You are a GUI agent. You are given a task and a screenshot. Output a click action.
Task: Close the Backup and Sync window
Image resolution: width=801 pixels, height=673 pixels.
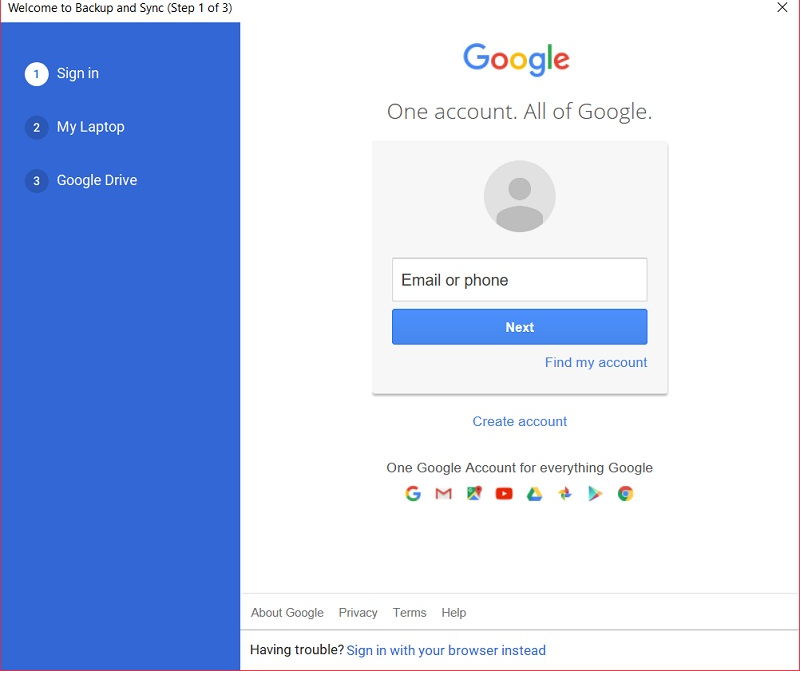(782, 8)
